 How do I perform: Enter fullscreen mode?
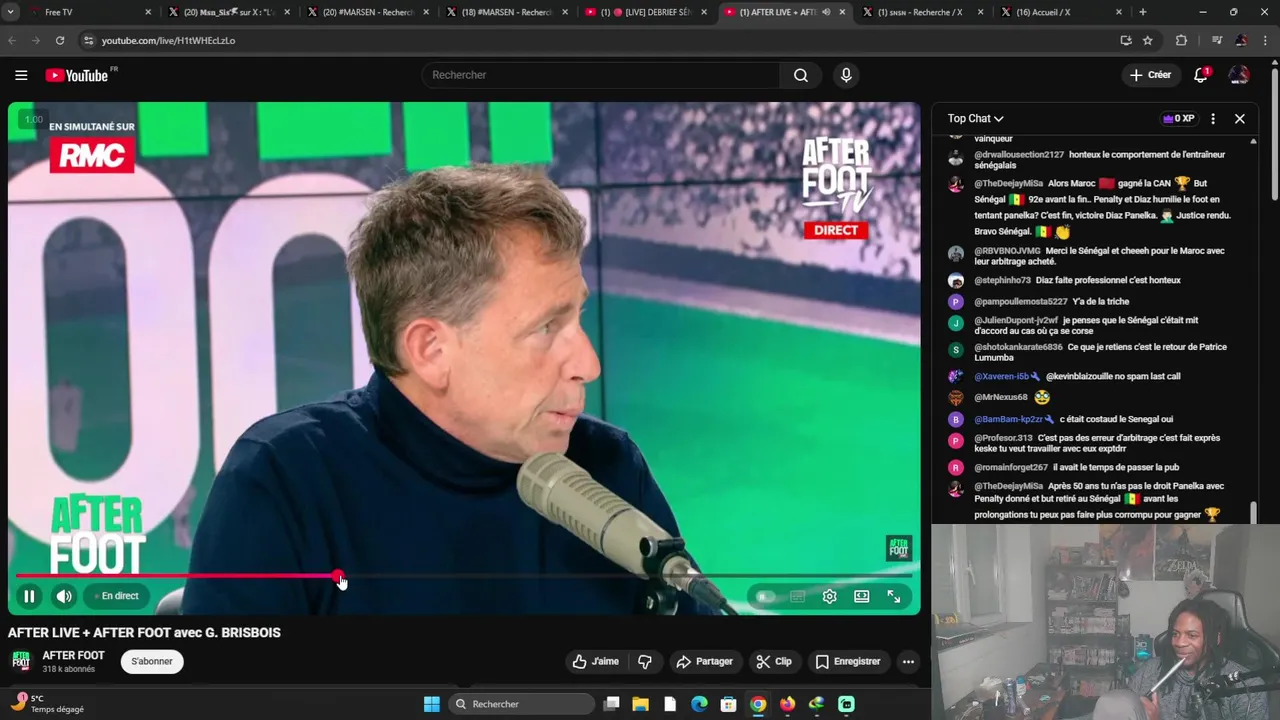tap(894, 597)
